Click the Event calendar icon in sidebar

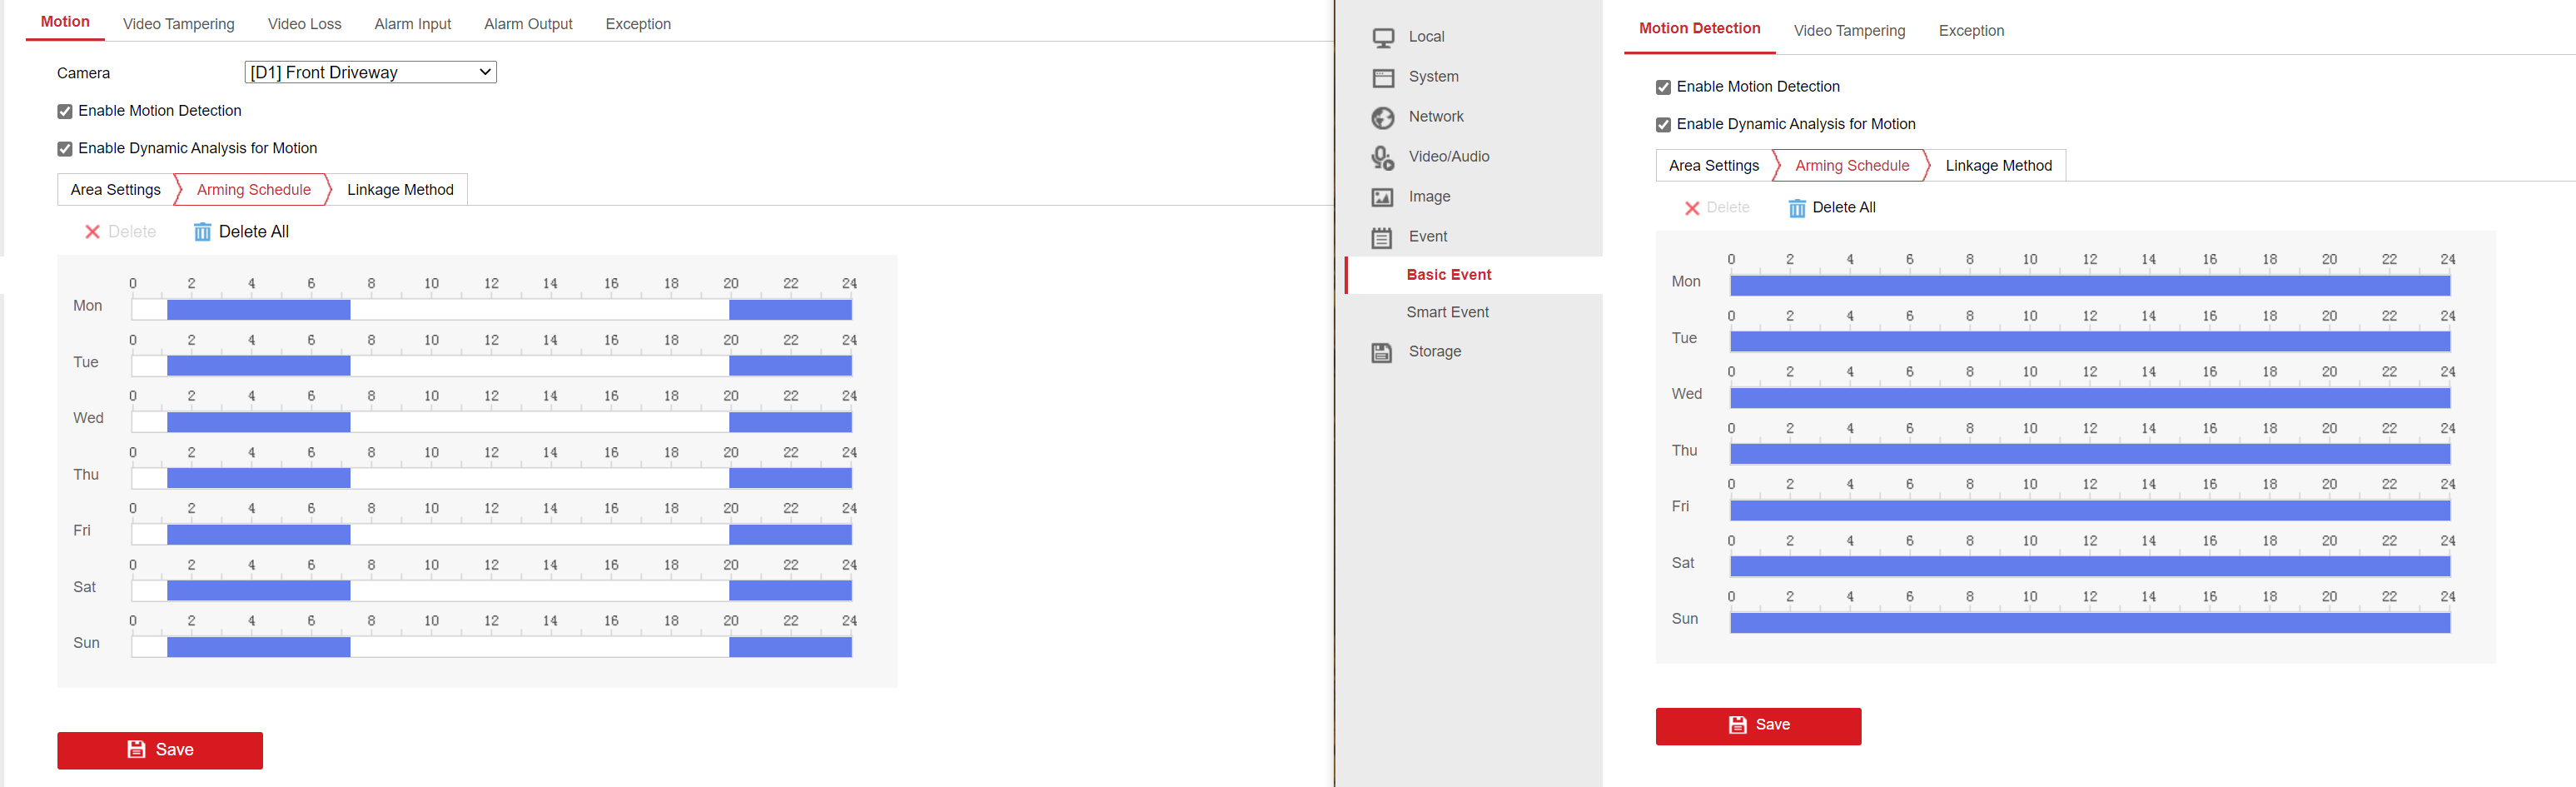1383,238
